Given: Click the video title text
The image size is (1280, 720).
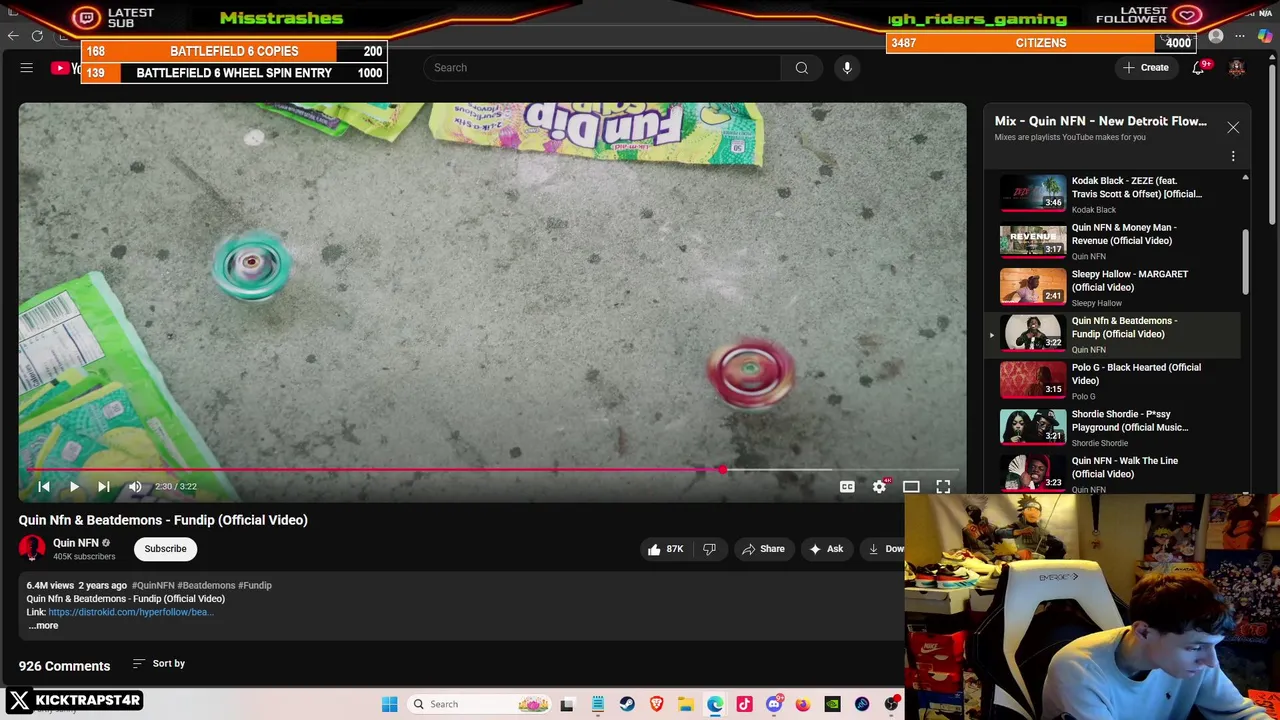Looking at the screenshot, I should [x=163, y=520].
